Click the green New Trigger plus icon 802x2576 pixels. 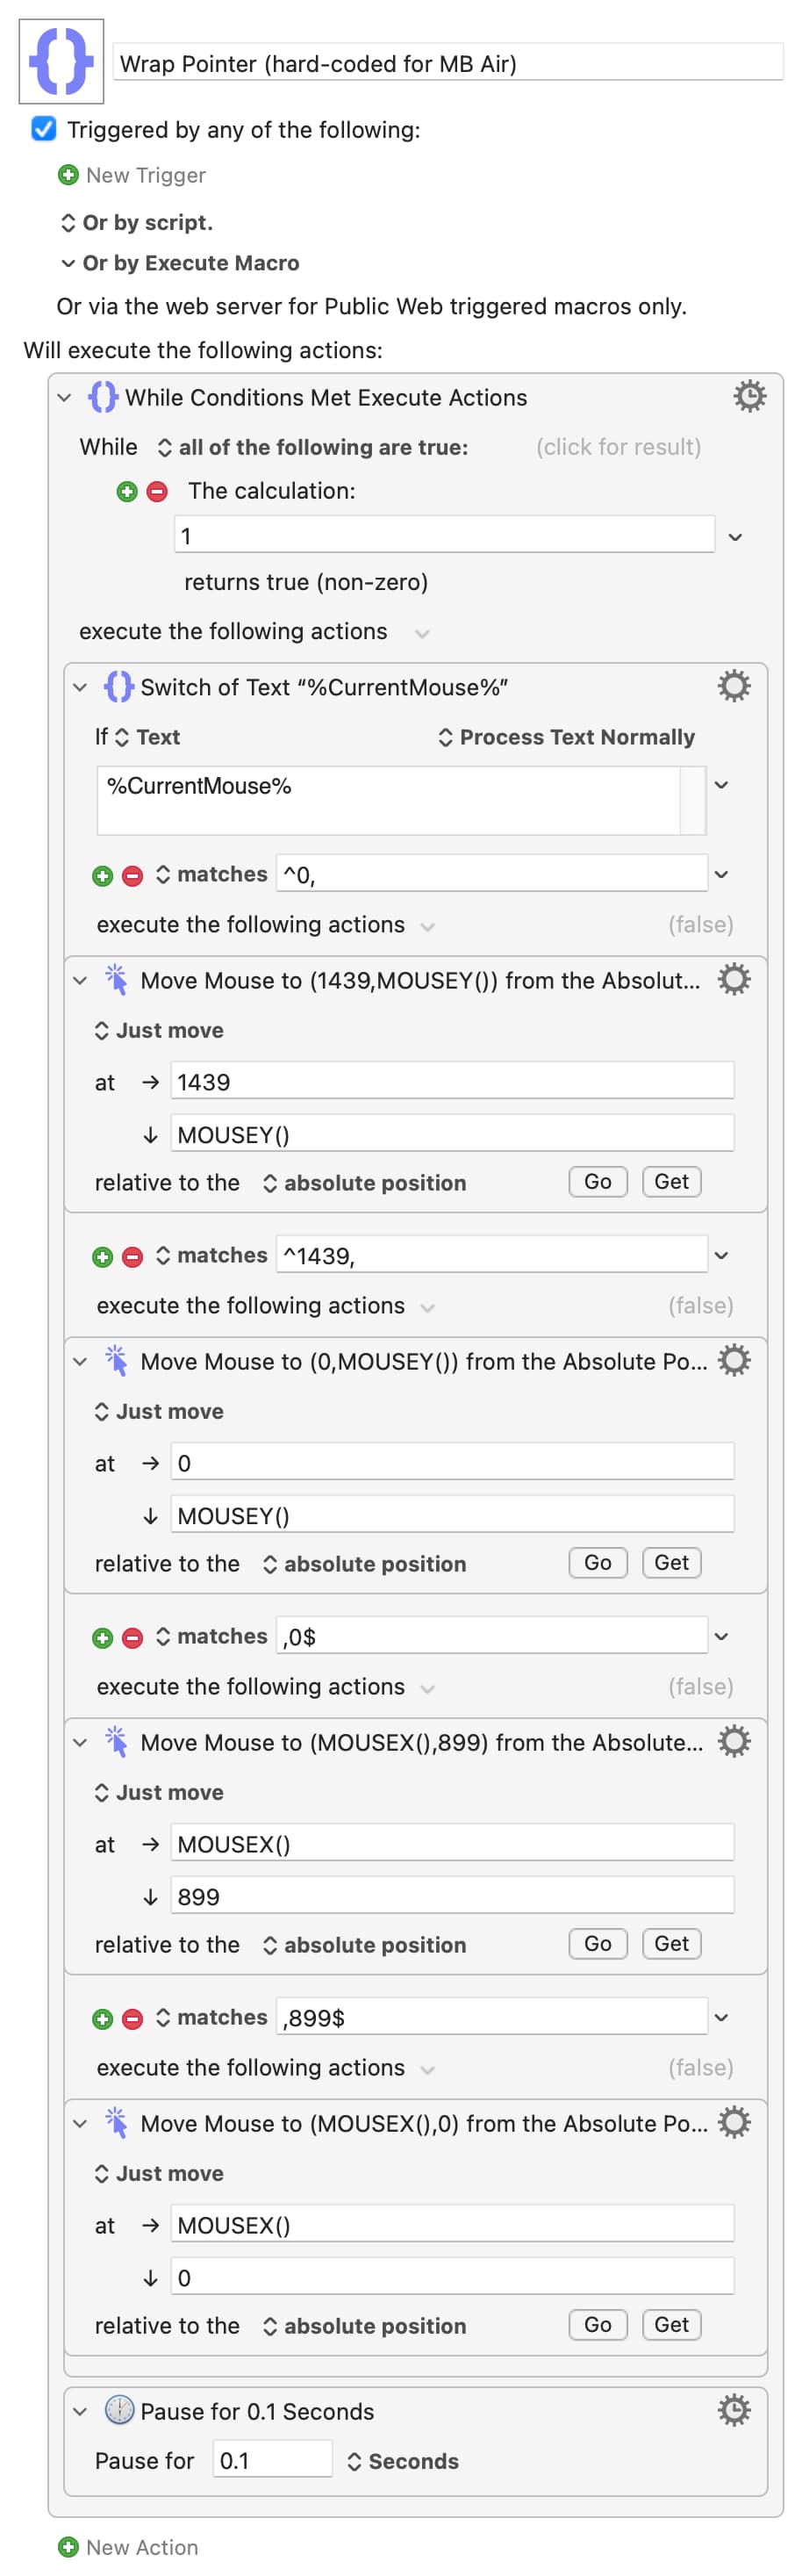[68, 175]
